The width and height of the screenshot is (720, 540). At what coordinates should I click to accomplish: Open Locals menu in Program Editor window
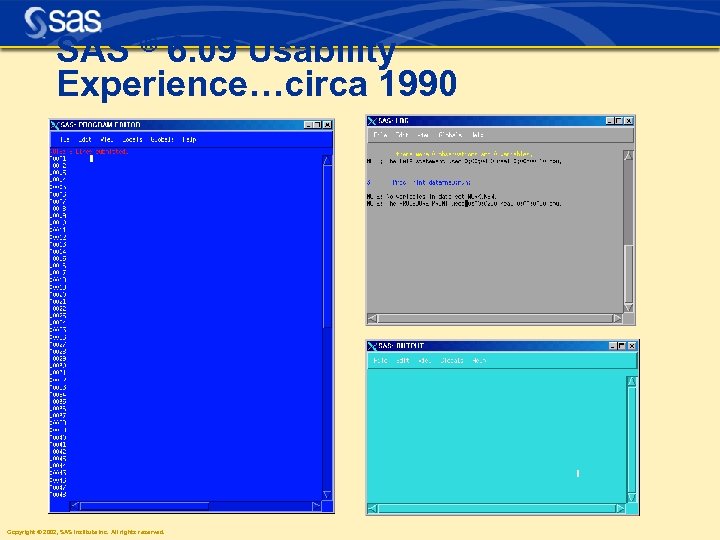tap(132, 139)
